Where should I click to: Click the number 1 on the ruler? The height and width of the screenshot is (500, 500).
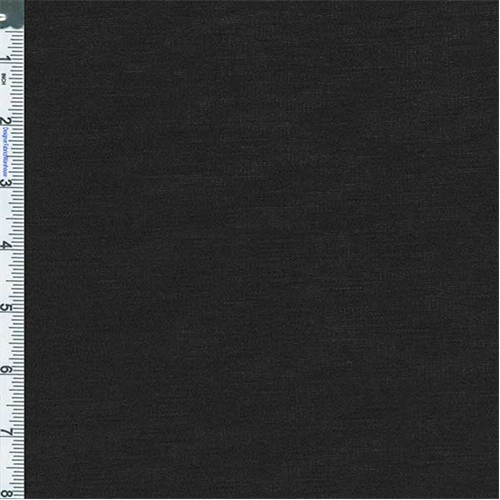pyautogui.click(x=6, y=59)
